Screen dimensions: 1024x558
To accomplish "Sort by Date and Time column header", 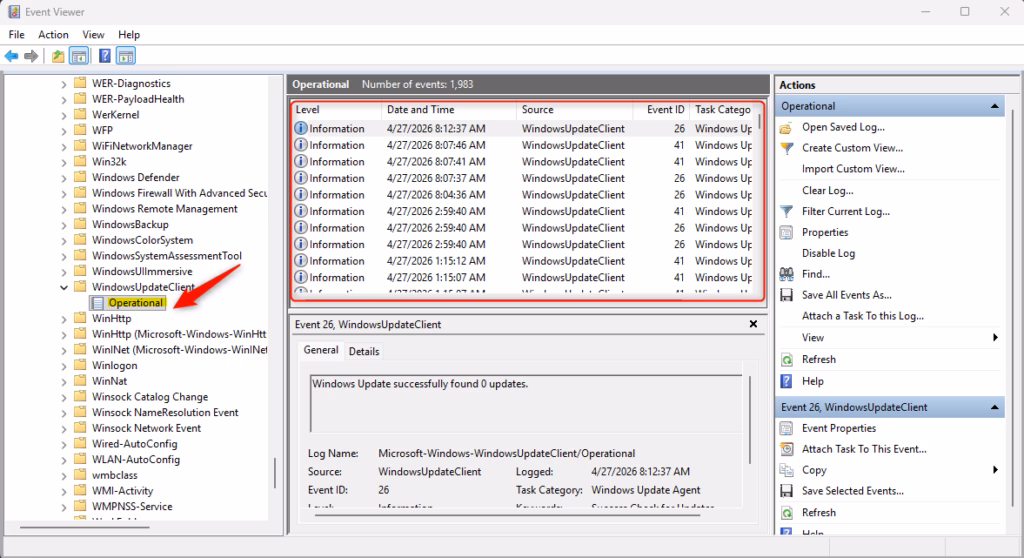I will click(449, 110).
